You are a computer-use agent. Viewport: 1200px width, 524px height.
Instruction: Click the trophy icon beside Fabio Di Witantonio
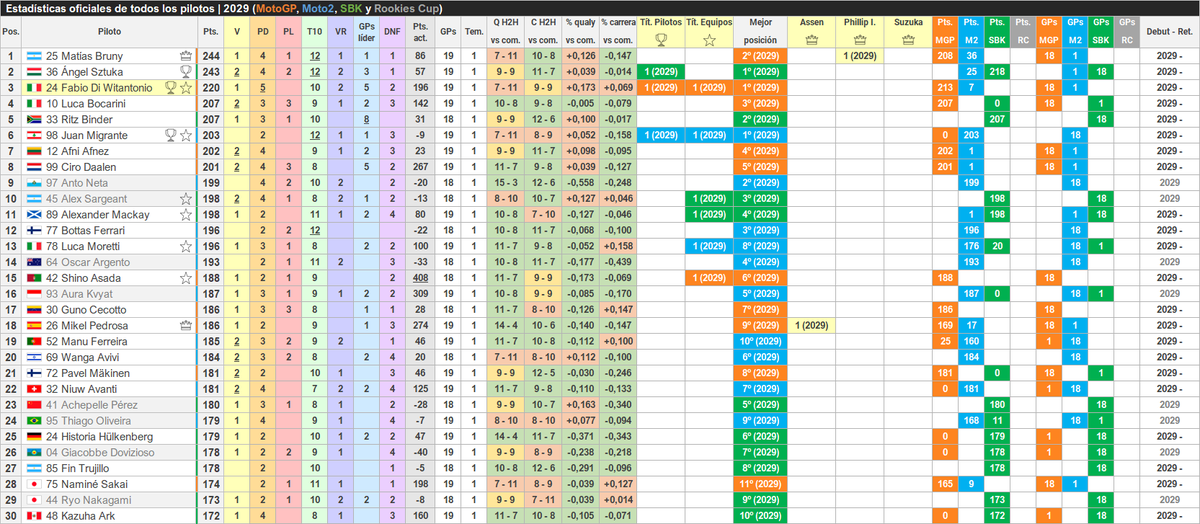pyautogui.click(x=171, y=88)
